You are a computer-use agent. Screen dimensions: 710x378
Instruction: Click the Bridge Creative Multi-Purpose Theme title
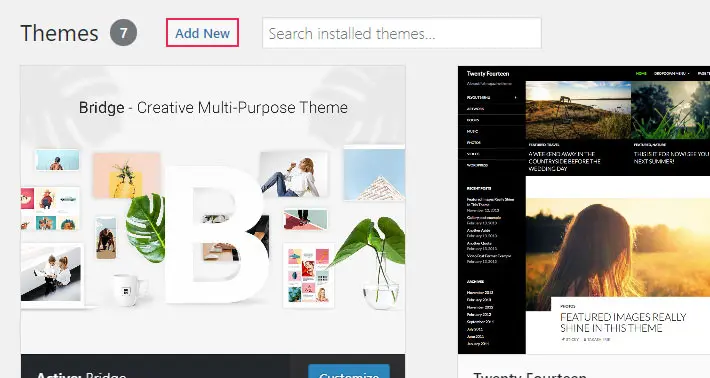pos(213,108)
